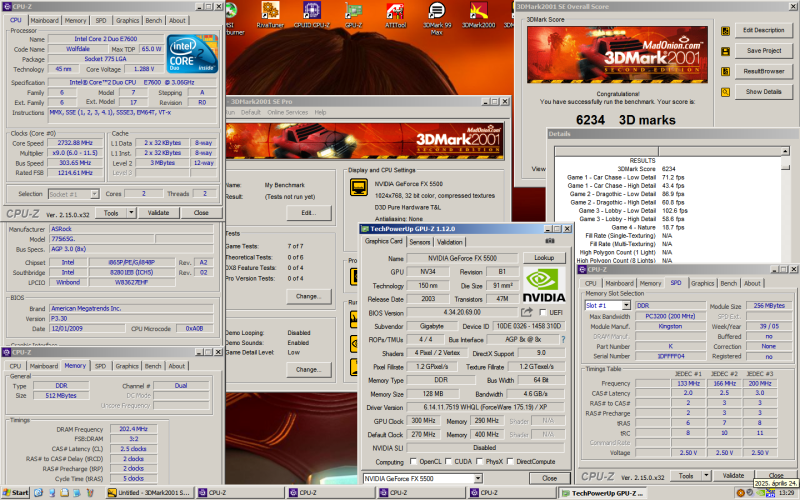Click the Intel Core 2 Duo logo
Viewport: 800px width, 500px height.
pyautogui.click(x=192, y=54)
